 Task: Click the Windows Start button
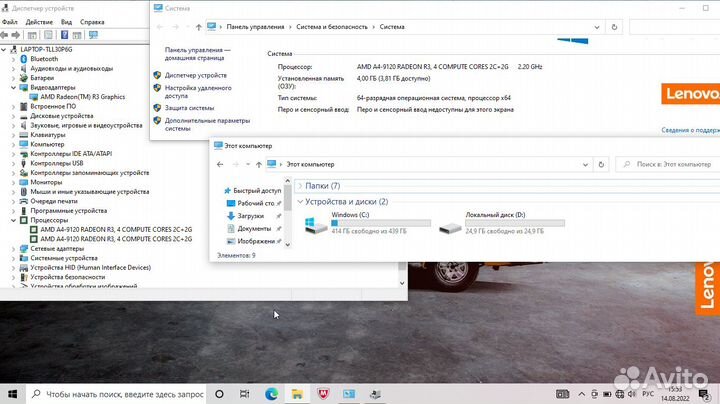tap(12, 394)
